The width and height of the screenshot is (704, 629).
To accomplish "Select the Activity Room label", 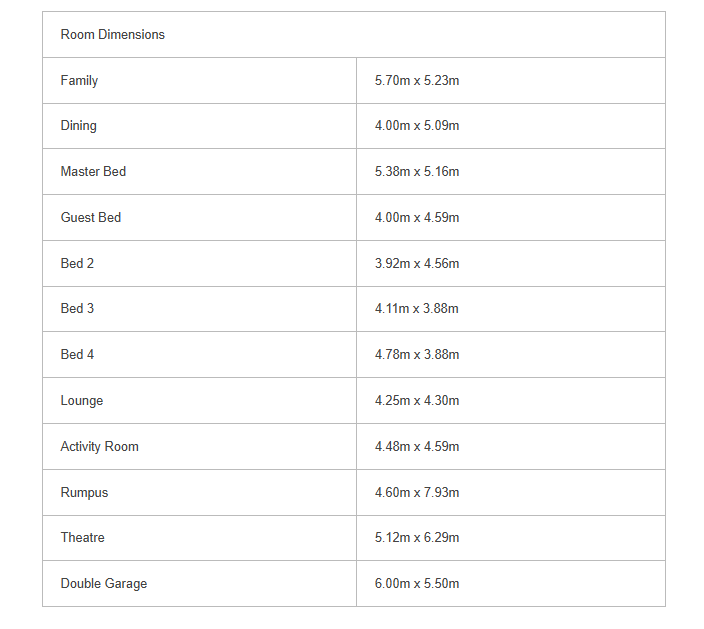I will point(99,447).
